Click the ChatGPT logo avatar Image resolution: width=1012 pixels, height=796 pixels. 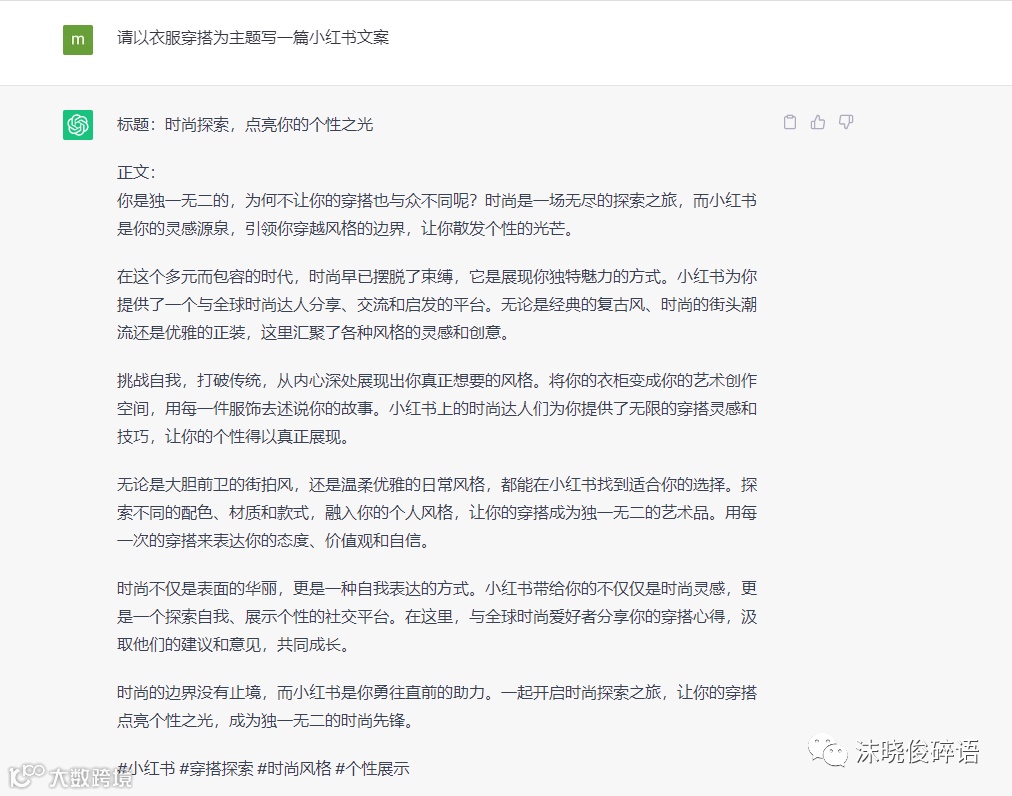[x=77, y=125]
